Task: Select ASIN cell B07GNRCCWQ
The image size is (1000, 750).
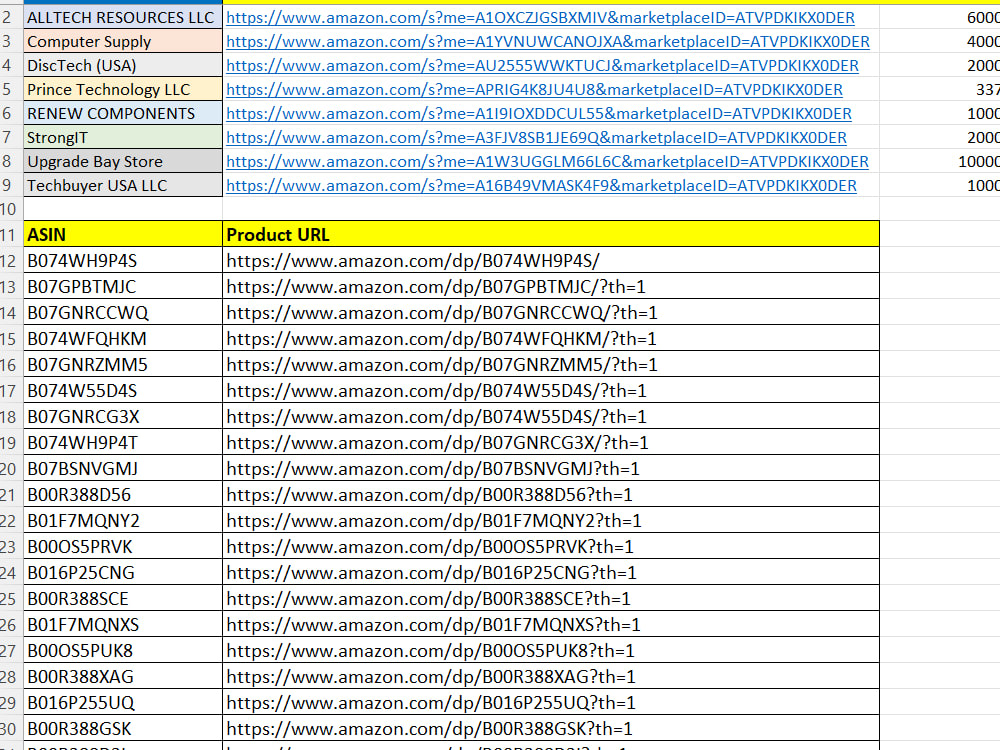Action: [x=123, y=313]
